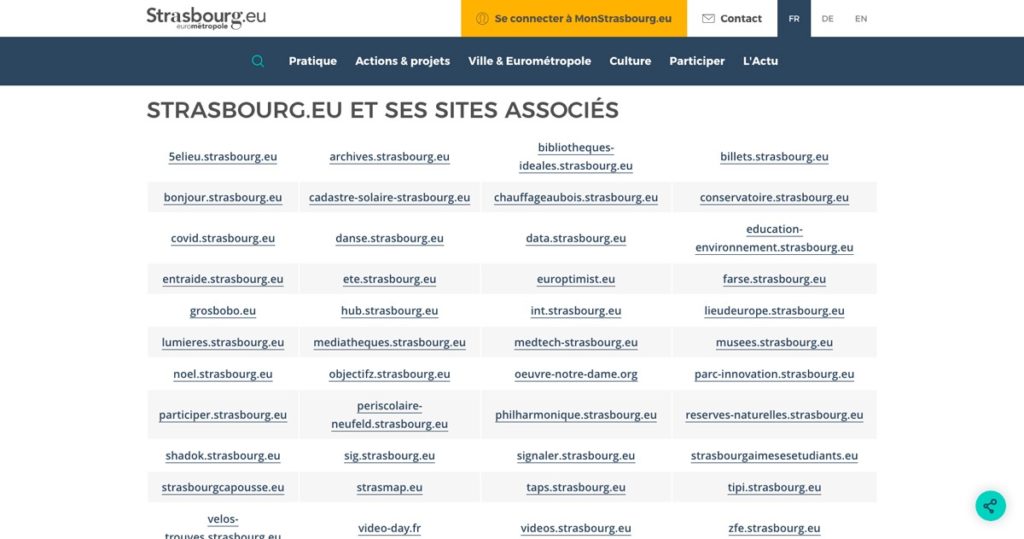1024x539 pixels.
Task: Visit data.strasbourg.eu site link
Action: click(576, 239)
